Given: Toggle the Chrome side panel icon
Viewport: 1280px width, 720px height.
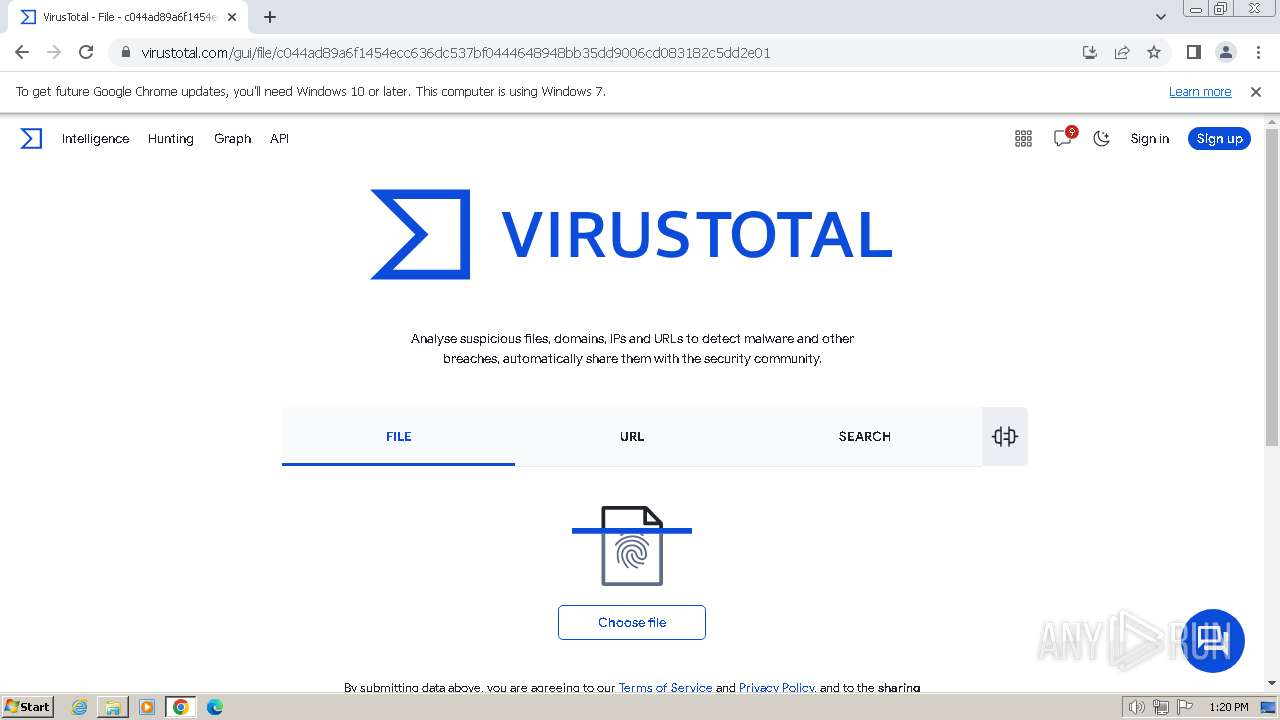Looking at the screenshot, I should 1193,53.
